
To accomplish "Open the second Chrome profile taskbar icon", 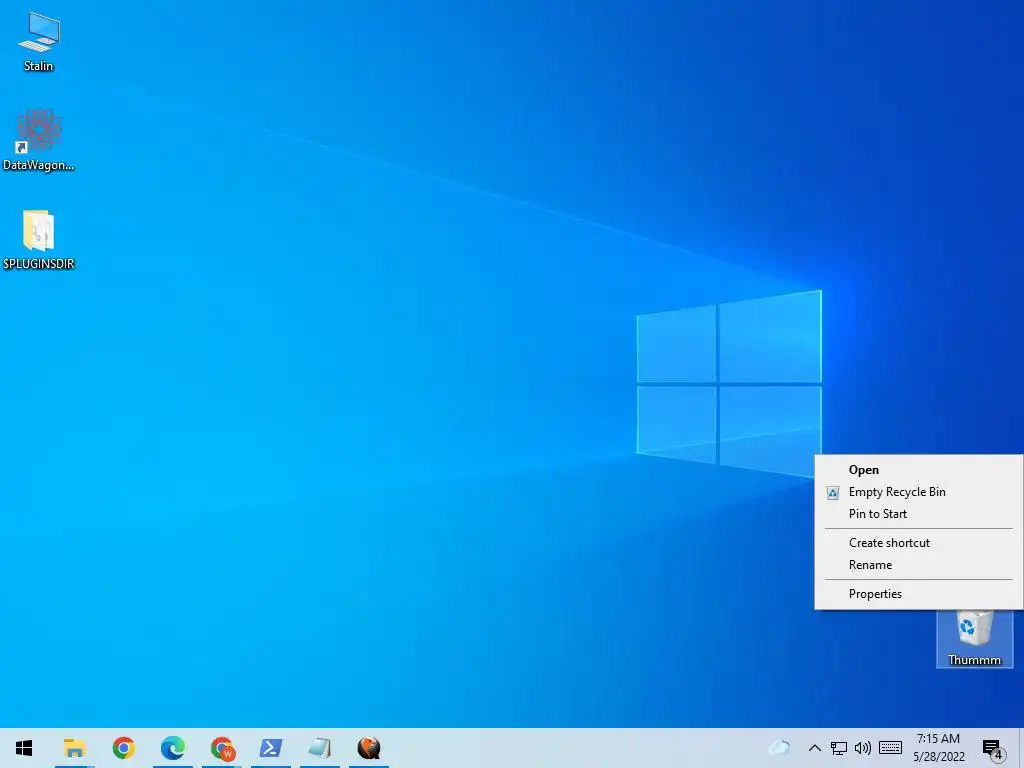I will click(x=222, y=748).
